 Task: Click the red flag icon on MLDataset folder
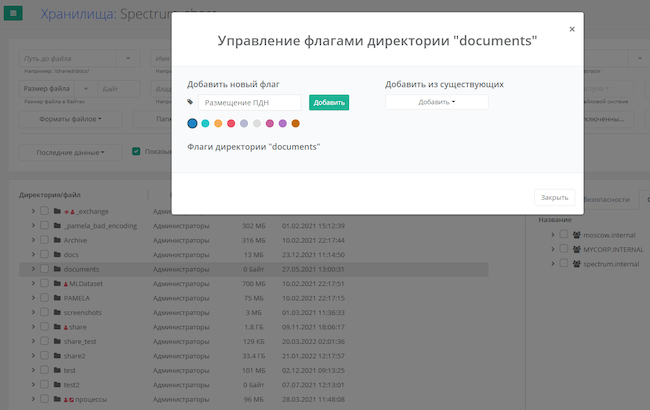[x=65, y=284]
